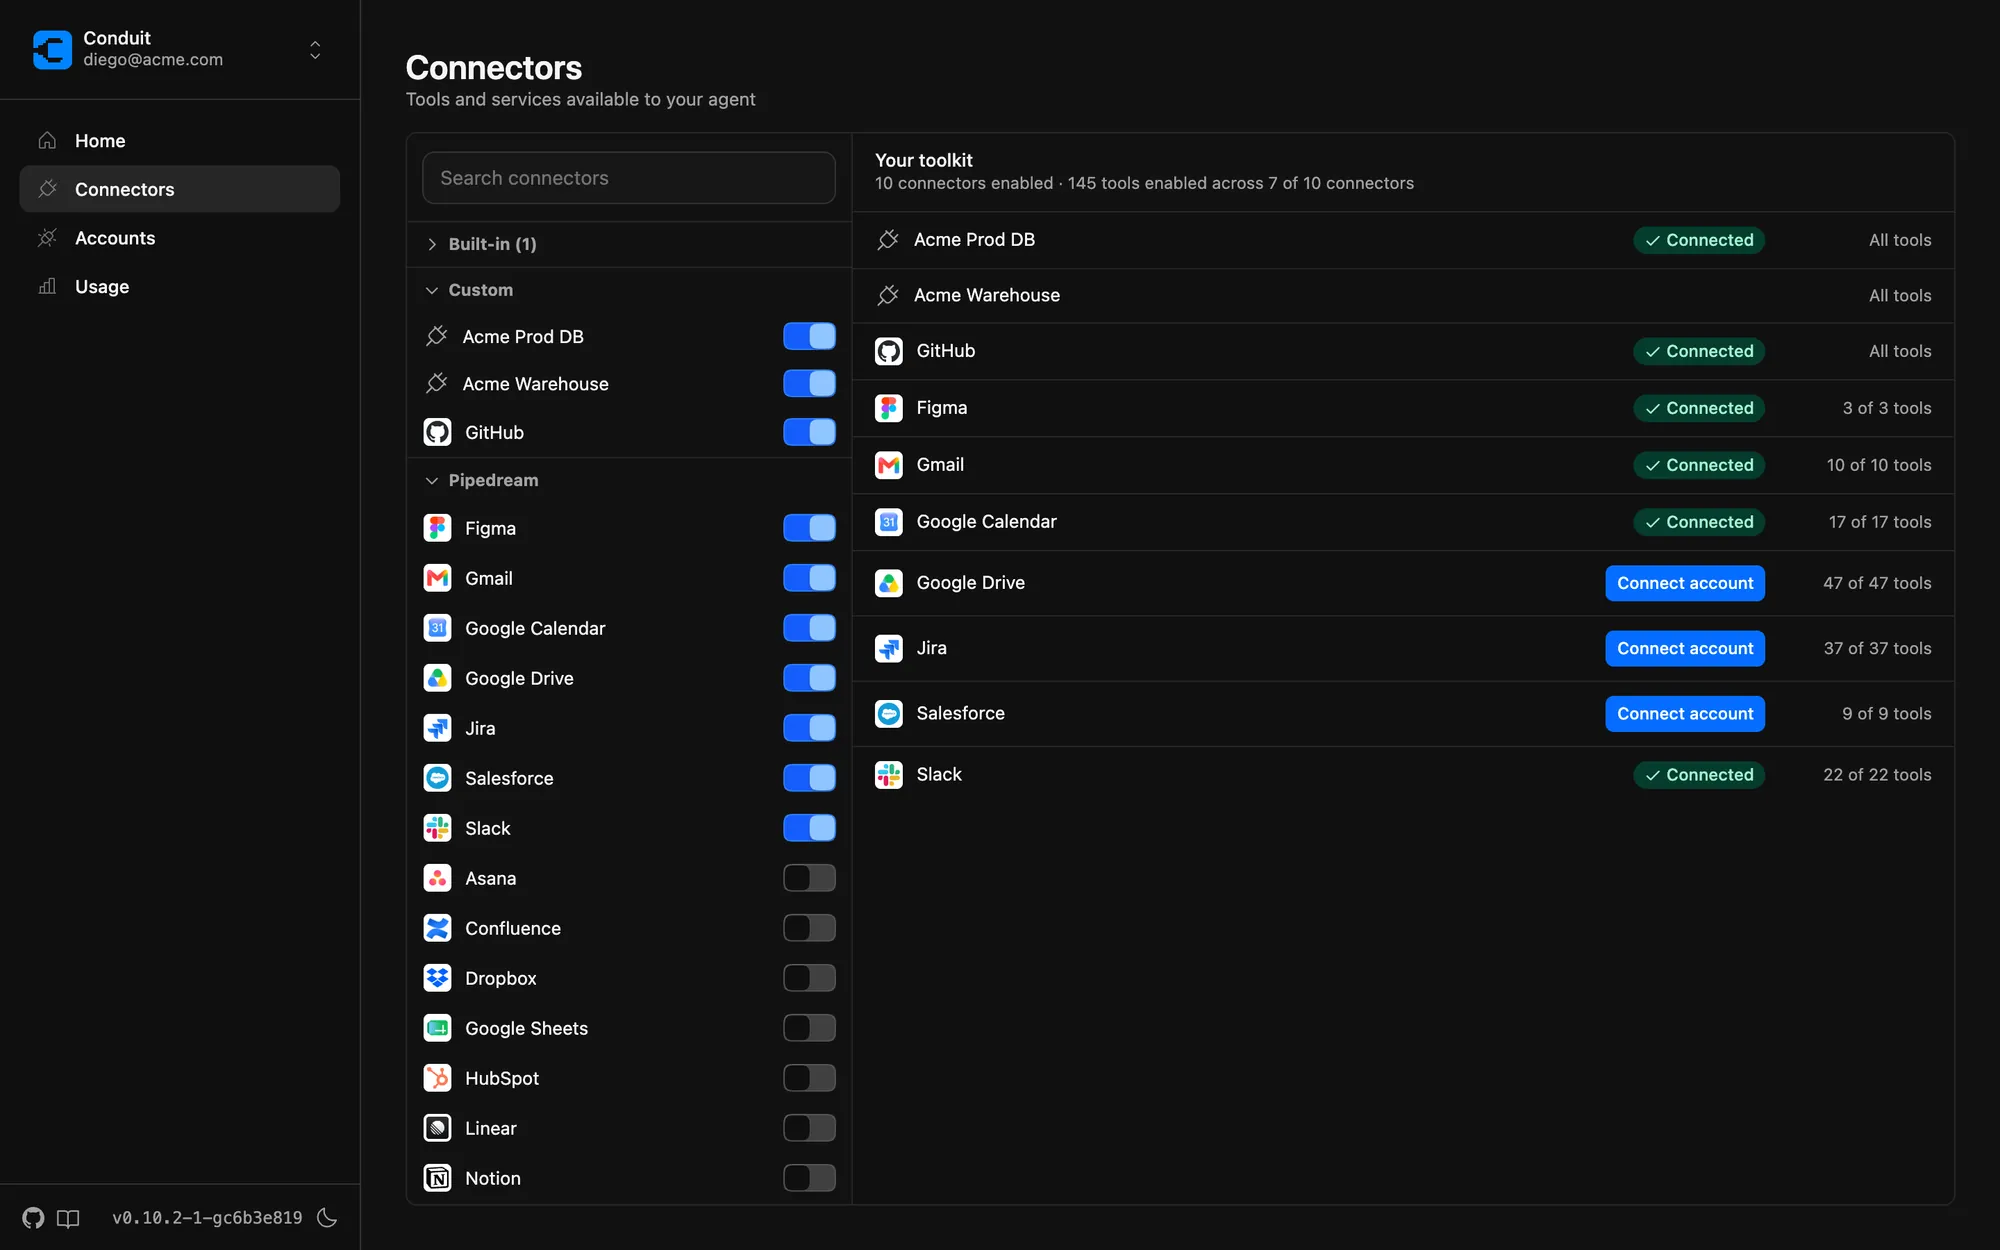Click the Slack icon in Your toolkit
This screenshot has width=2000, height=1250.
coord(889,775)
